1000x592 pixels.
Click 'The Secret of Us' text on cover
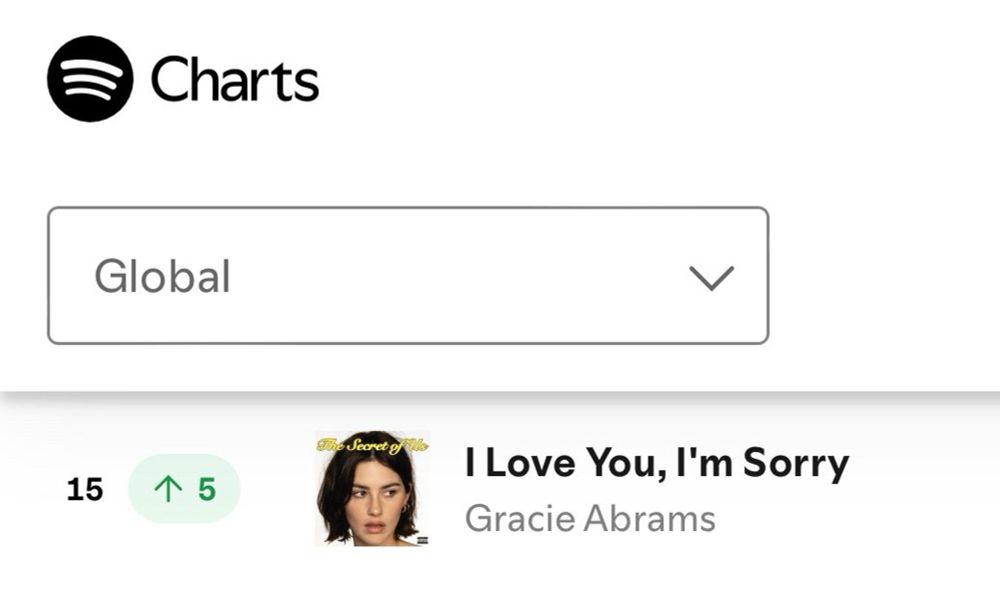click(x=372, y=445)
